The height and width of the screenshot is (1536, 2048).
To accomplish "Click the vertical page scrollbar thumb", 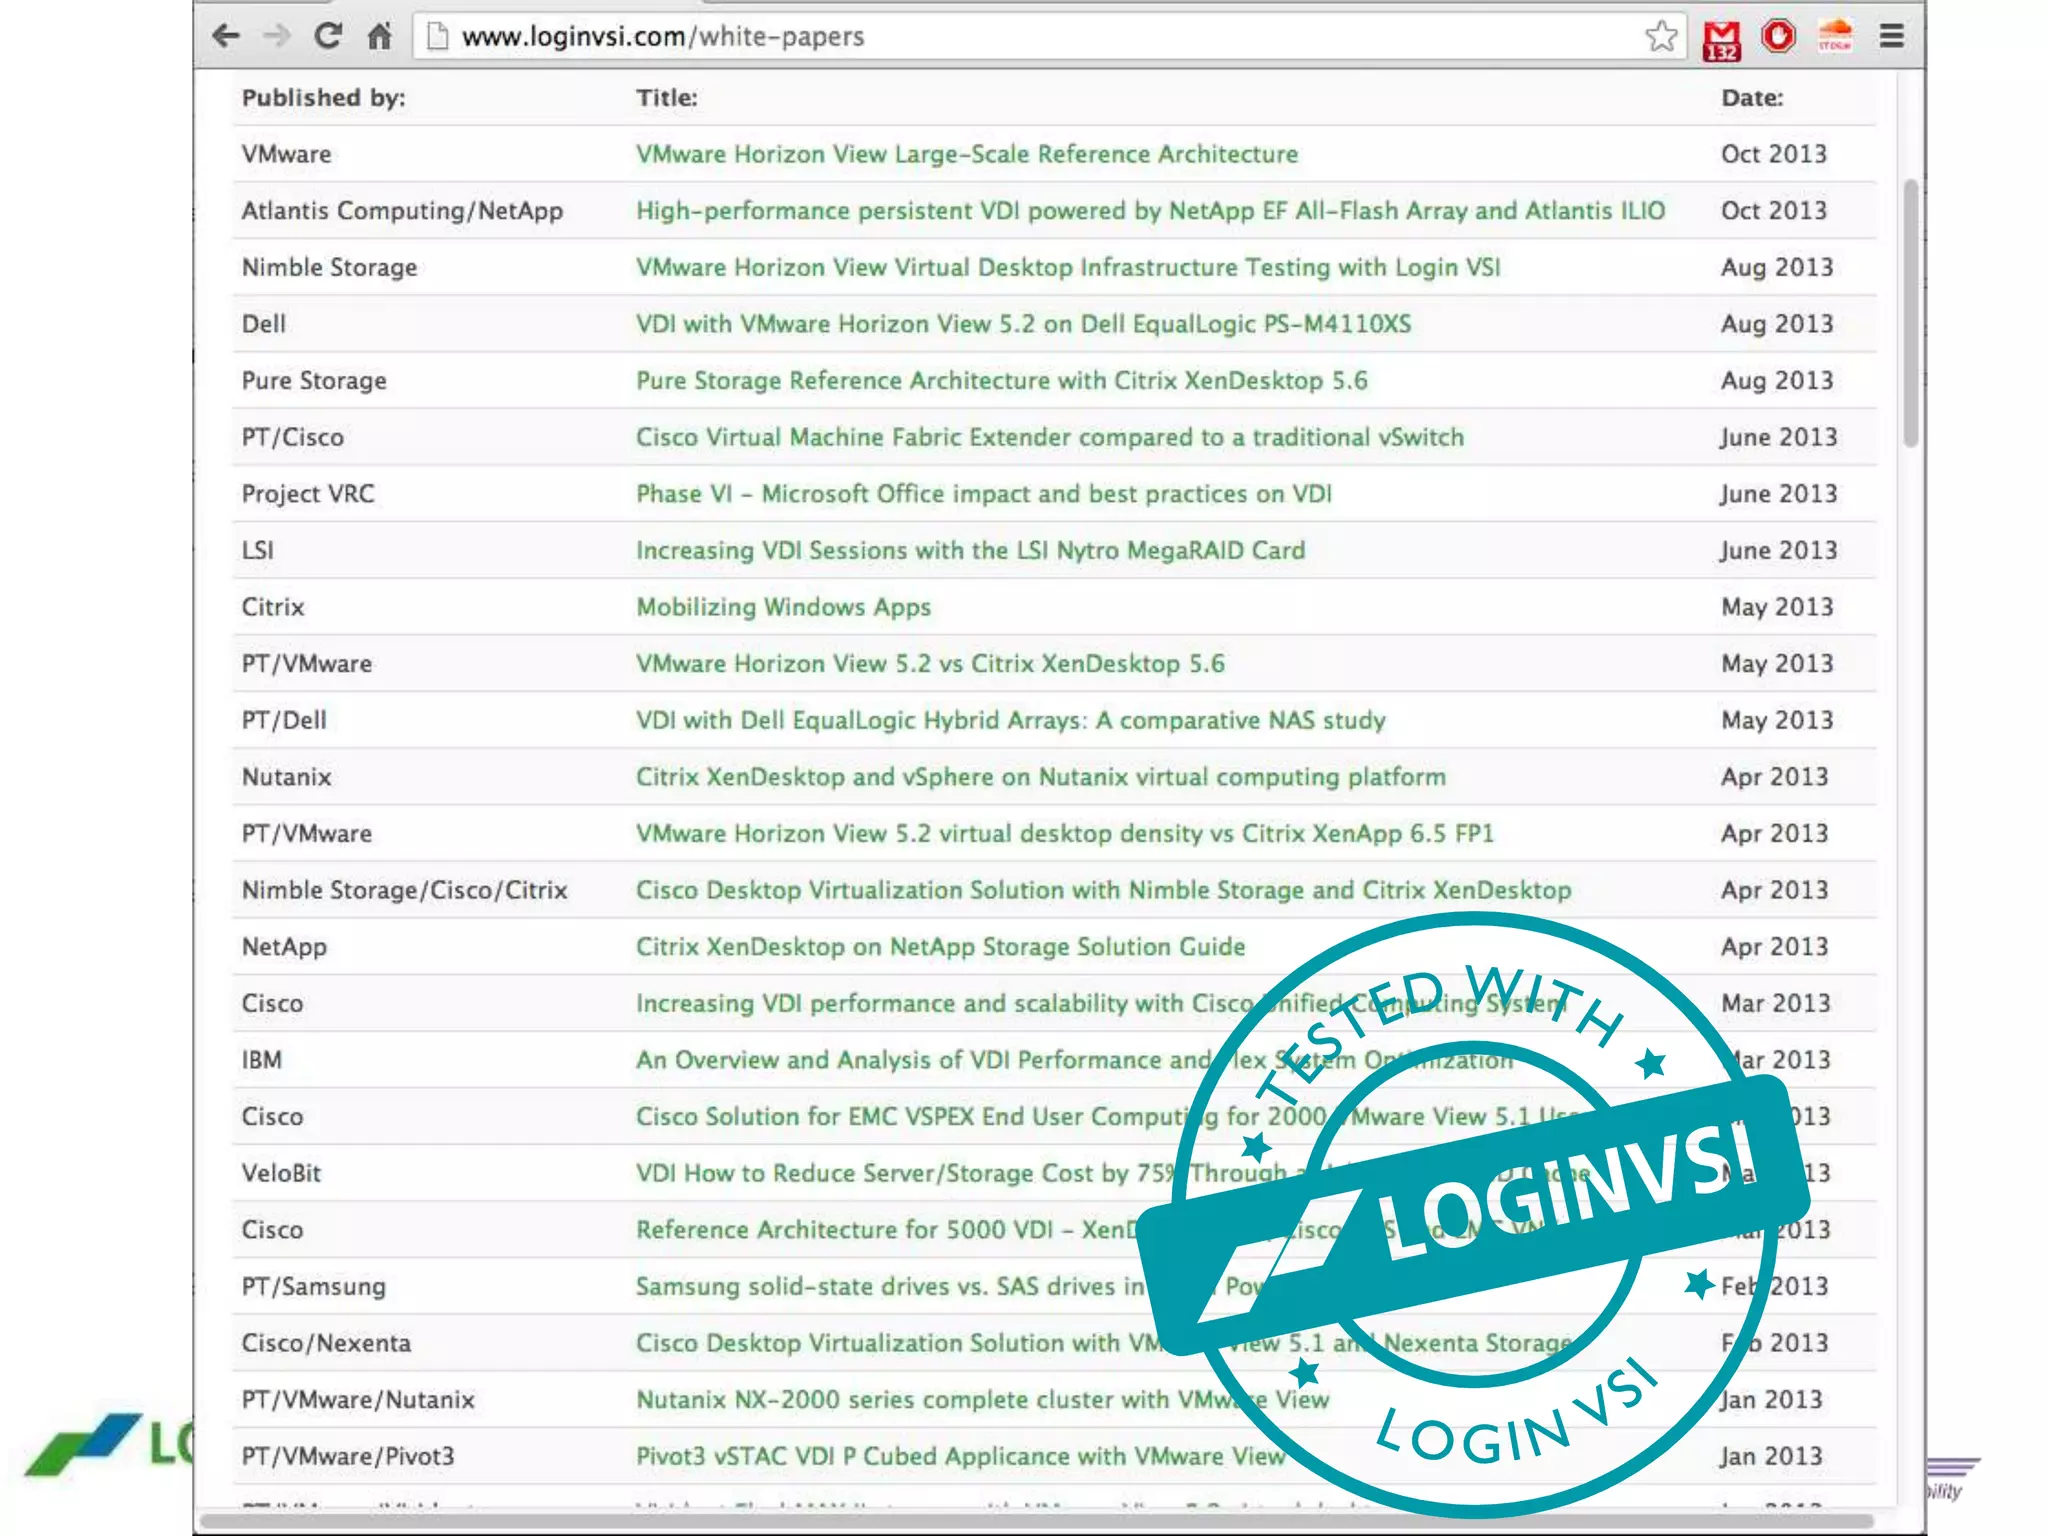I will click(x=1910, y=312).
